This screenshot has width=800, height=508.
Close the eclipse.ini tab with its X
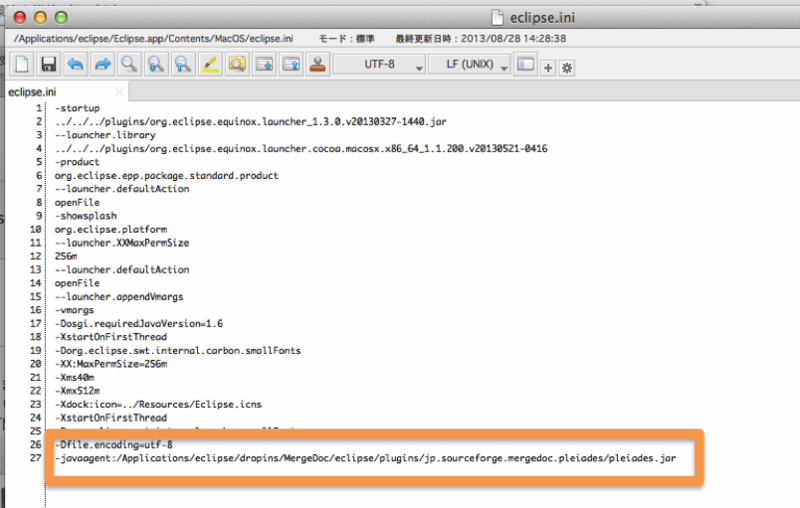click(x=119, y=92)
